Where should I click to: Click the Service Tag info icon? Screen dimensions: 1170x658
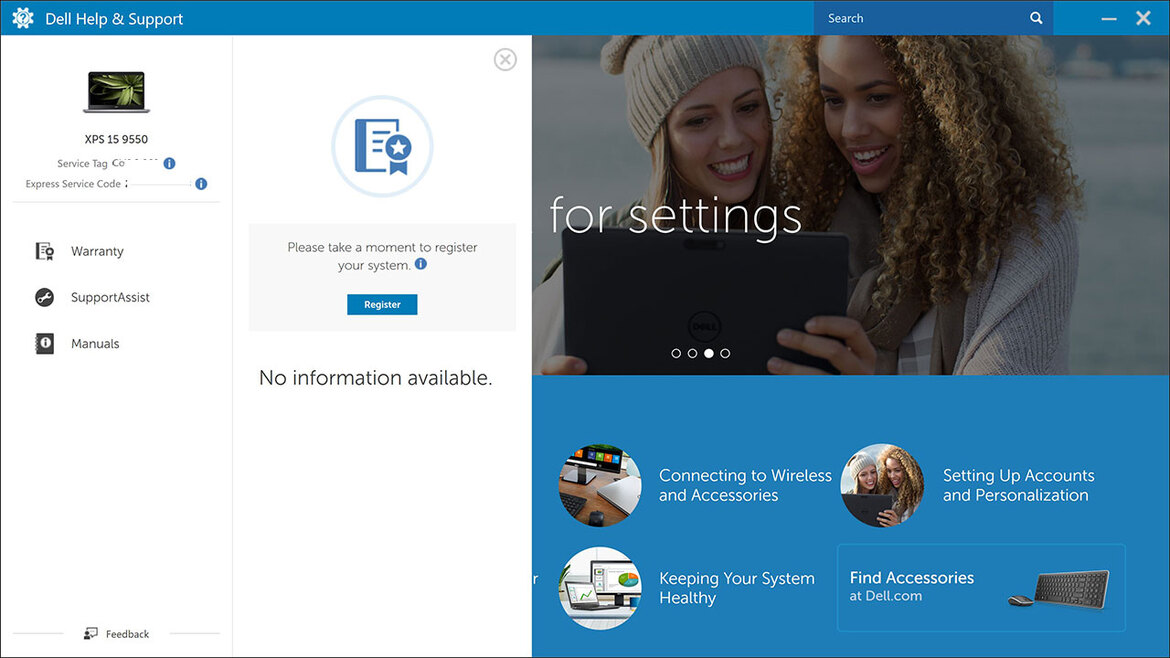(x=169, y=163)
